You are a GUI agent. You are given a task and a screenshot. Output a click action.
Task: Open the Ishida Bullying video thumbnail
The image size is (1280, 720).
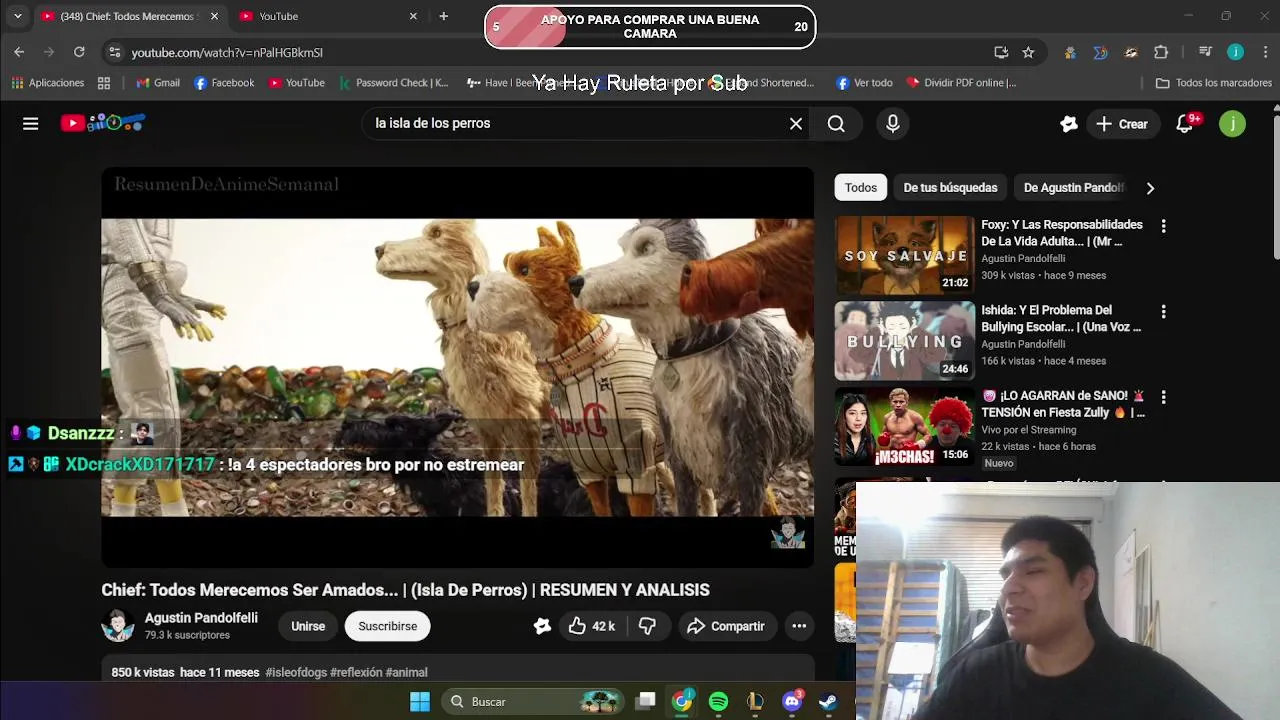click(904, 341)
